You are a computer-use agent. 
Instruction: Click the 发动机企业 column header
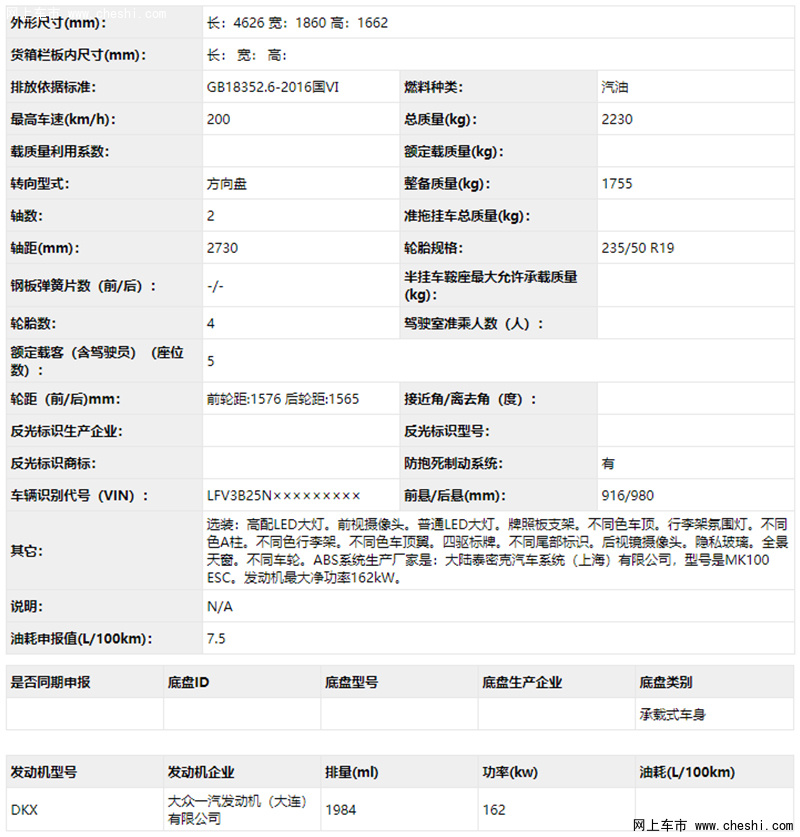201,772
